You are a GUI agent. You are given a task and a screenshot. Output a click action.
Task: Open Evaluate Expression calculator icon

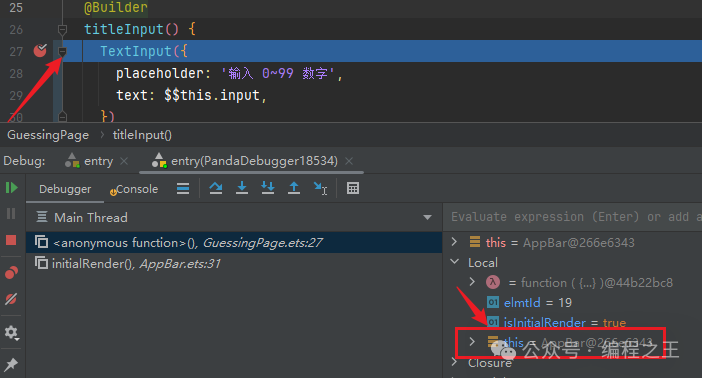[x=353, y=188]
